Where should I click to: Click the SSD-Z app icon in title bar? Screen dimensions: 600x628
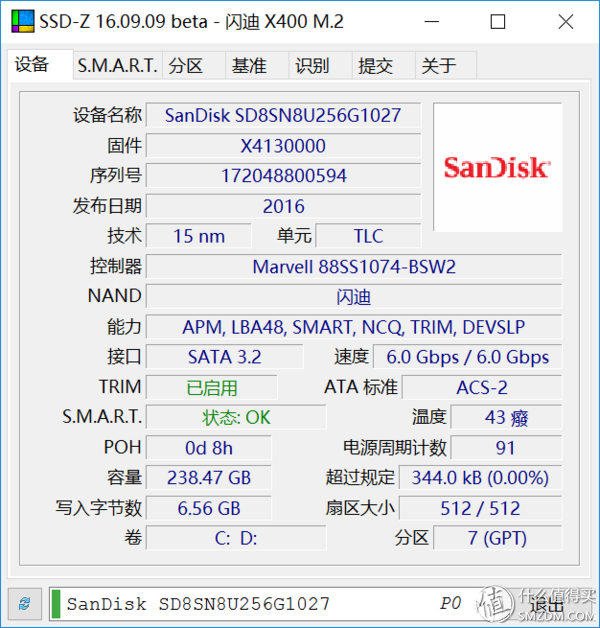coord(23,21)
